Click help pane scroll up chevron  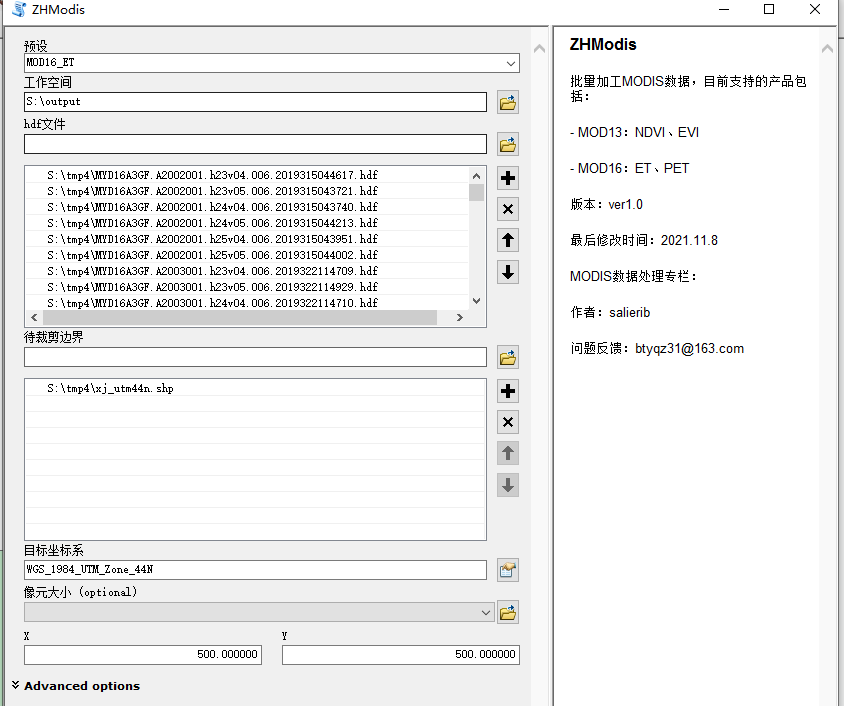pyautogui.click(x=827, y=49)
